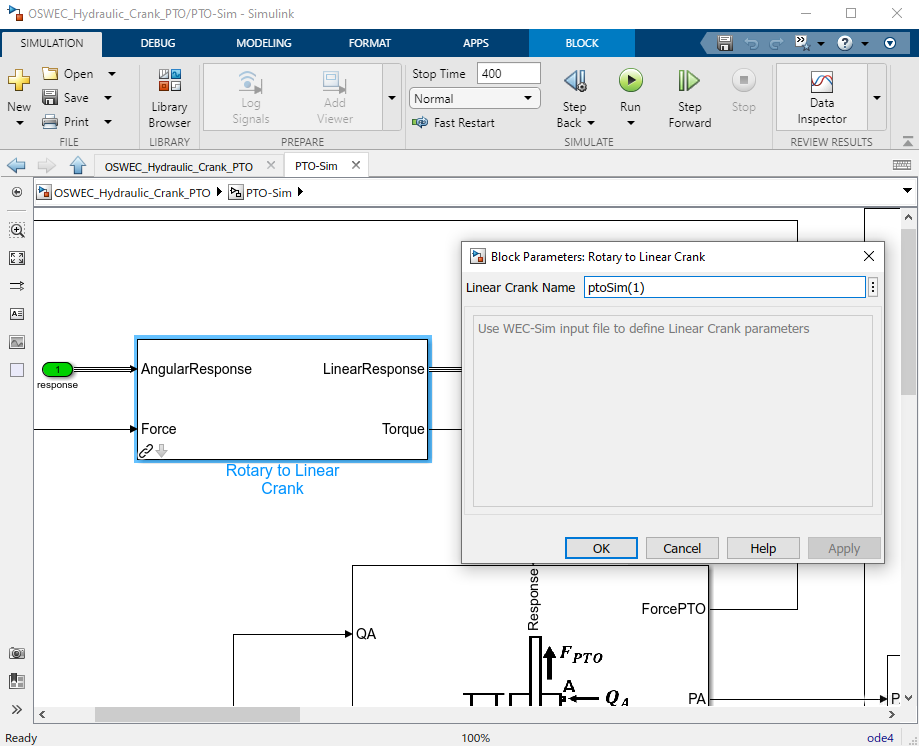Insert an Image from the palette
The height and width of the screenshot is (746, 919).
17,342
